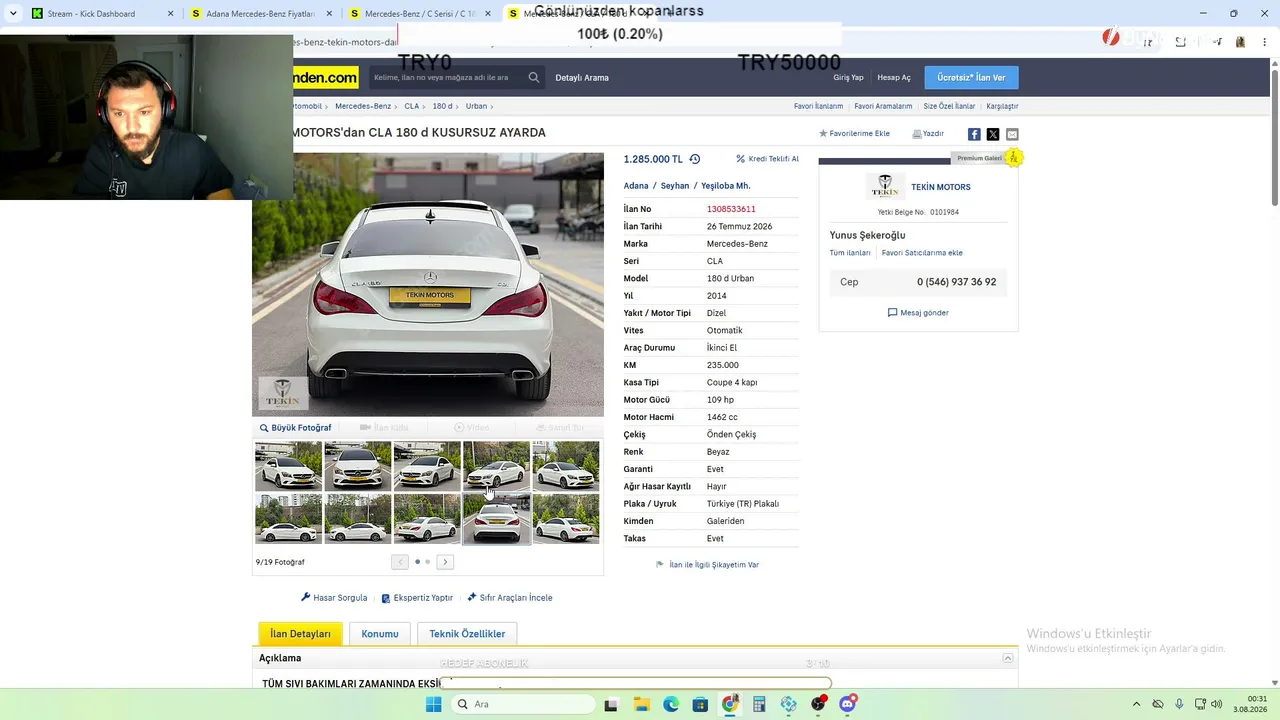This screenshot has height=720, width=1280.
Task: Open the CLA breadcrumb link
Action: tap(411, 106)
